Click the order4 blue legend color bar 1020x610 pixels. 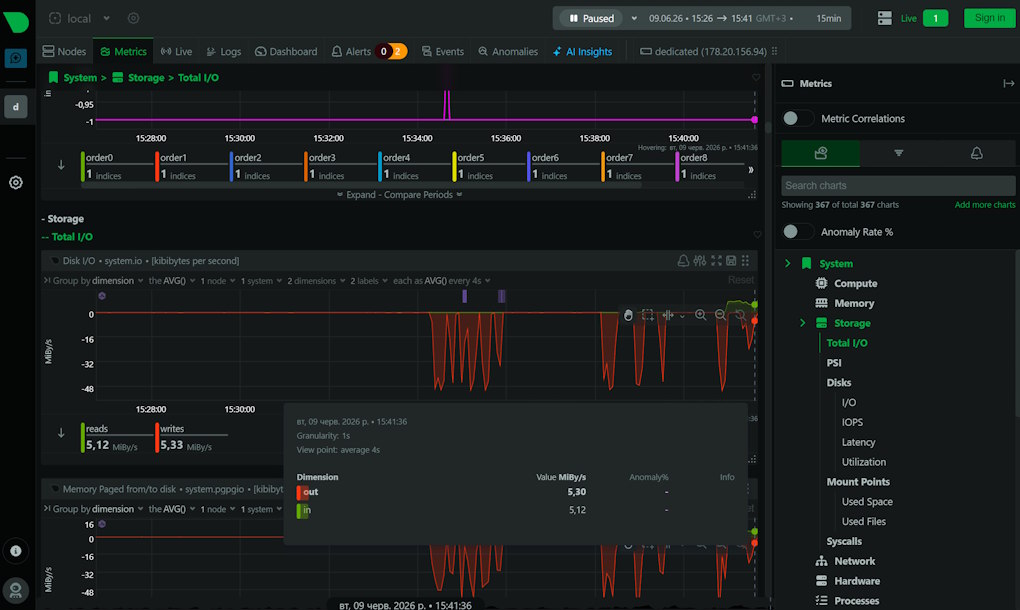(x=380, y=166)
